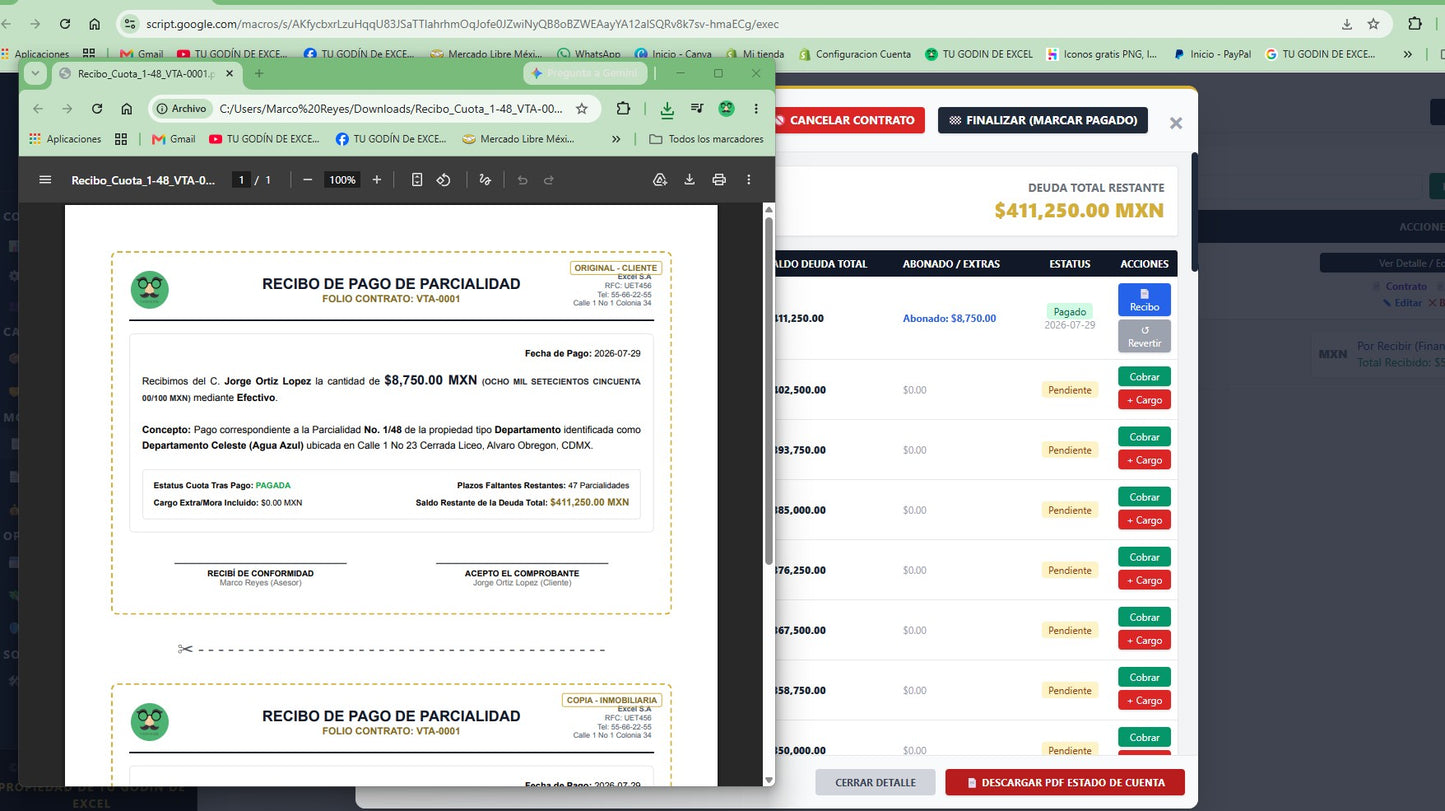Click Revertir on the Pagado row
Screen dimensions: 1445x811
1144,336
